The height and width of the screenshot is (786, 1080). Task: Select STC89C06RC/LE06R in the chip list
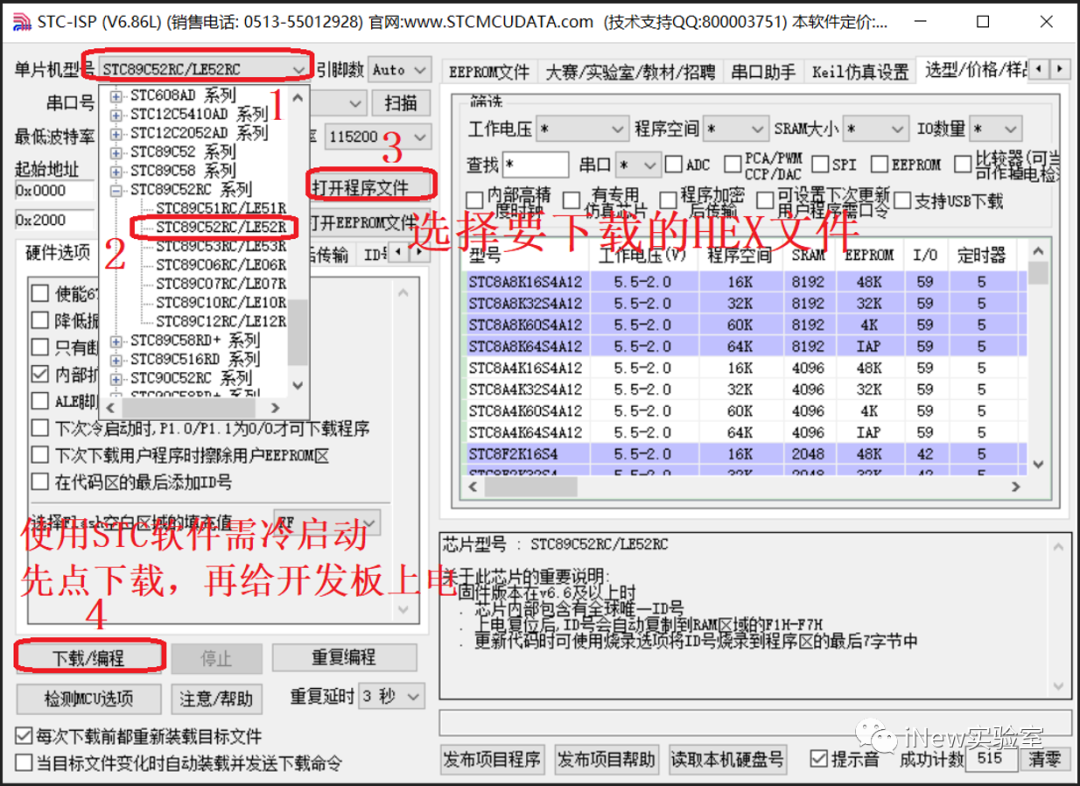coord(221,265)
